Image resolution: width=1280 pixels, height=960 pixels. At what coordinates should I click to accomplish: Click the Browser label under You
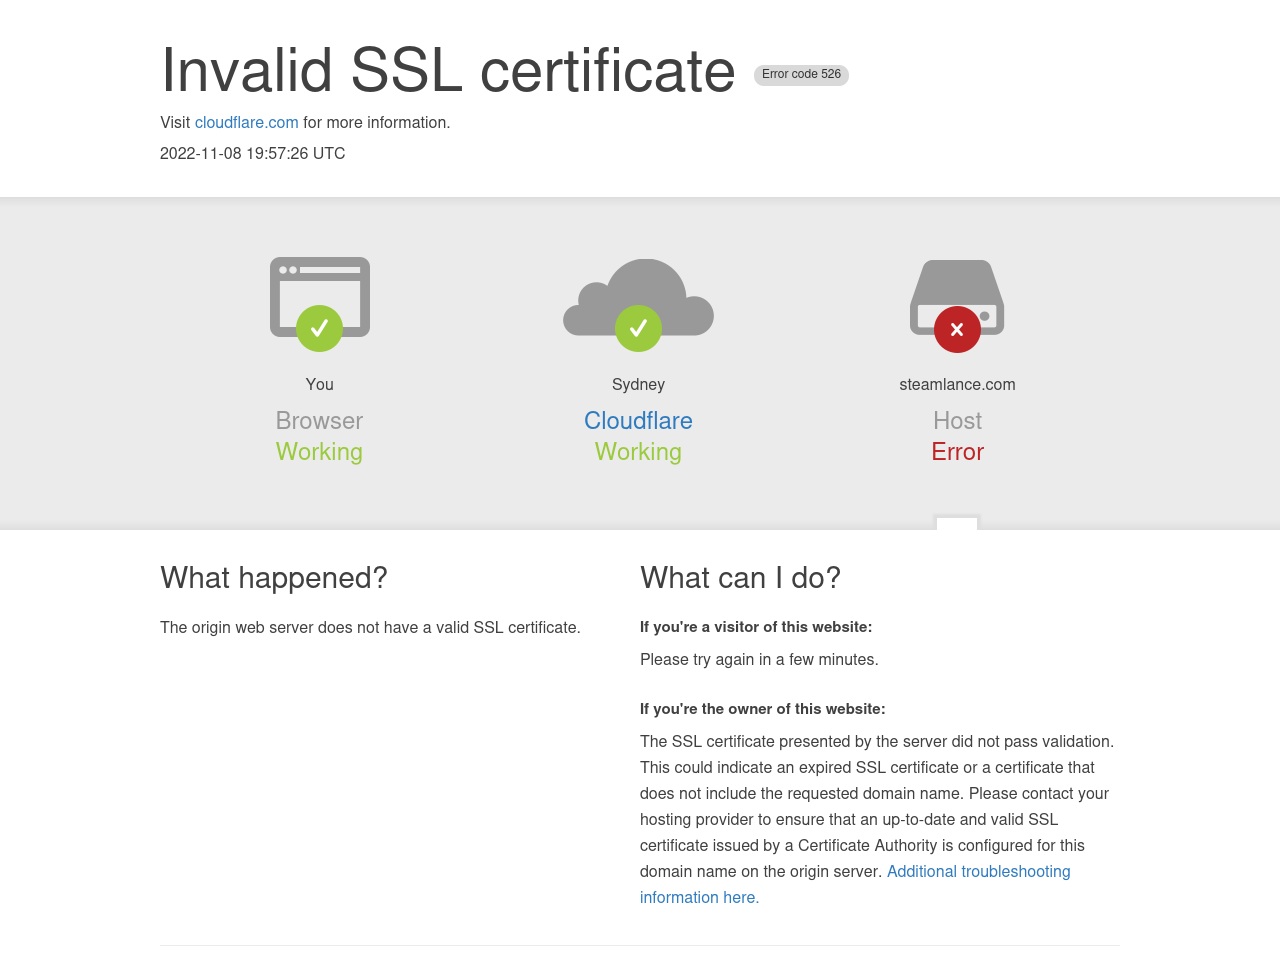click(319, 421)
